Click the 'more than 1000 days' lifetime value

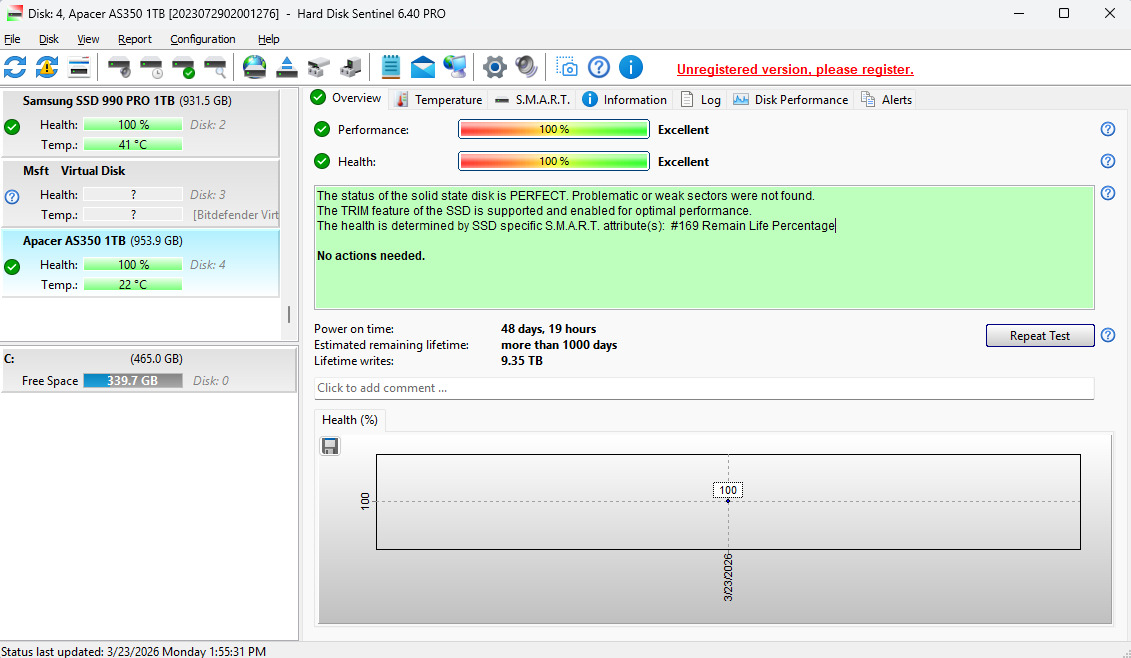click(x=559, y=345)
